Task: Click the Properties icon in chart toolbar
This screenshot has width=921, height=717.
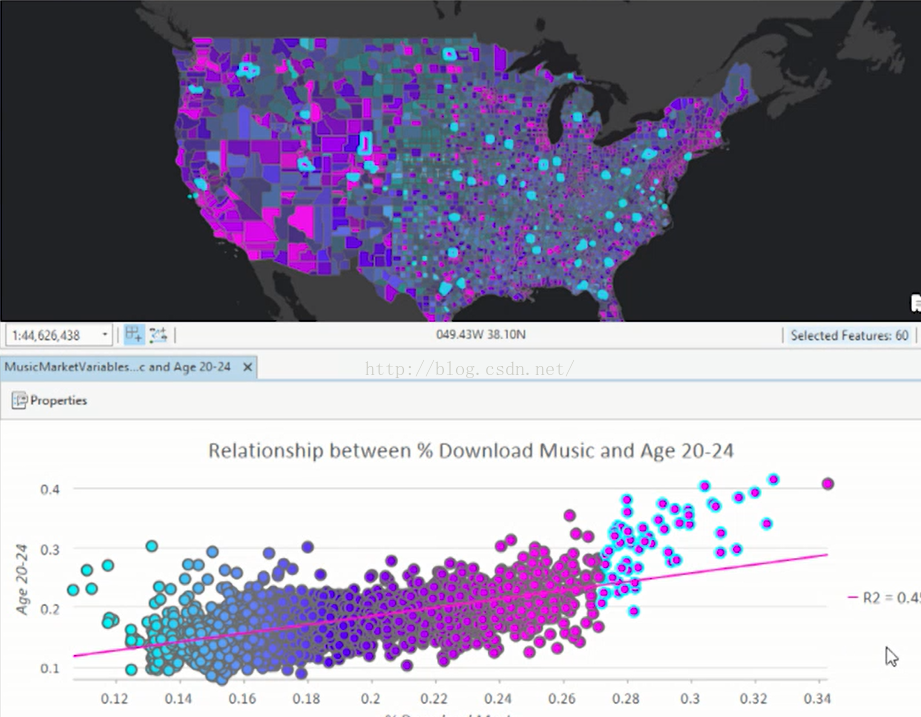Action: pos(19,400)
